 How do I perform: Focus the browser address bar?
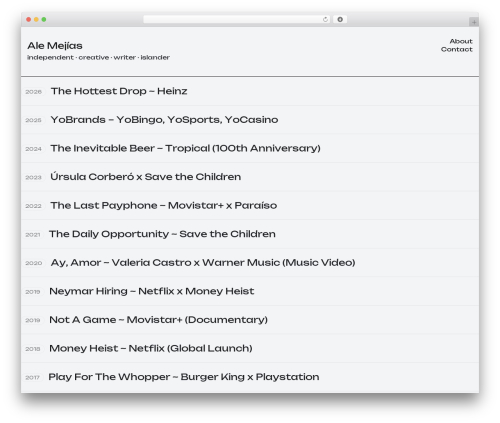pos(237,20)
